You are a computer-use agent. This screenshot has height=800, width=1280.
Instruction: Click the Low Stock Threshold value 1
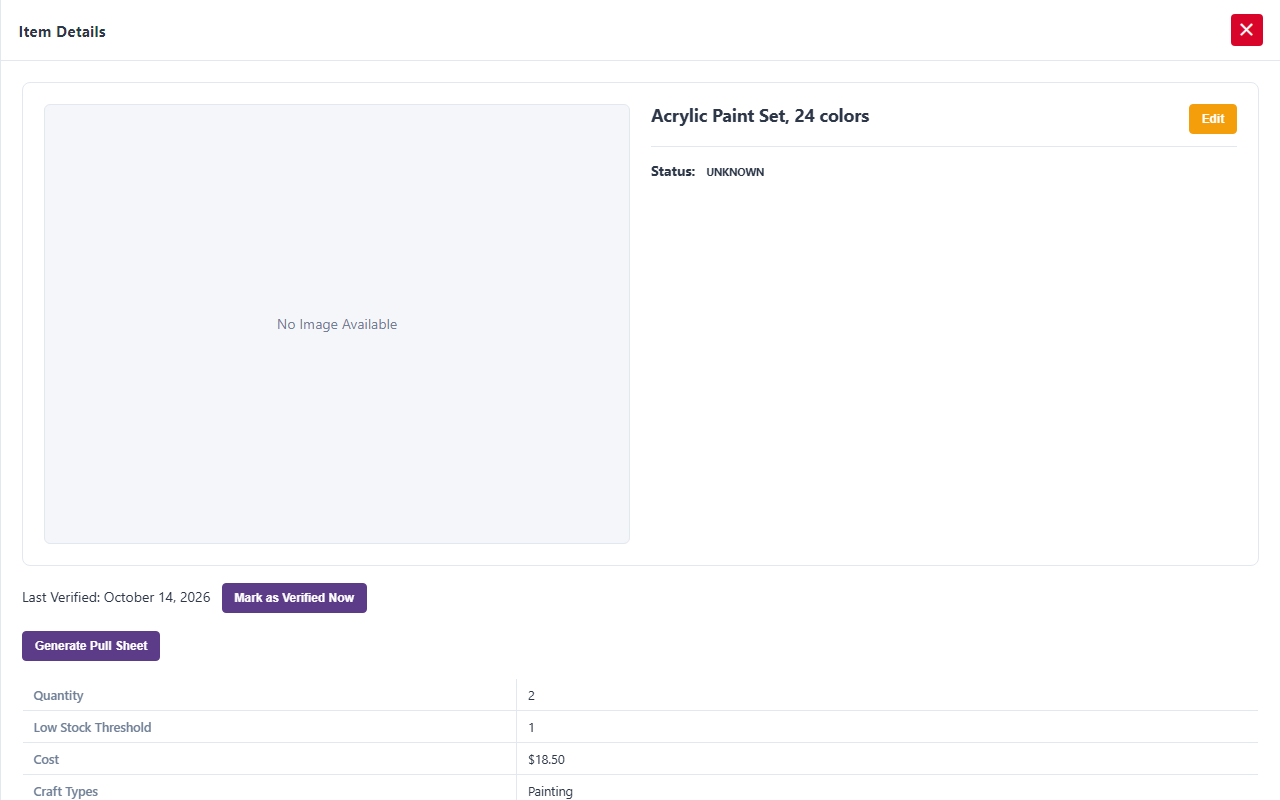[x=532, y=728]
